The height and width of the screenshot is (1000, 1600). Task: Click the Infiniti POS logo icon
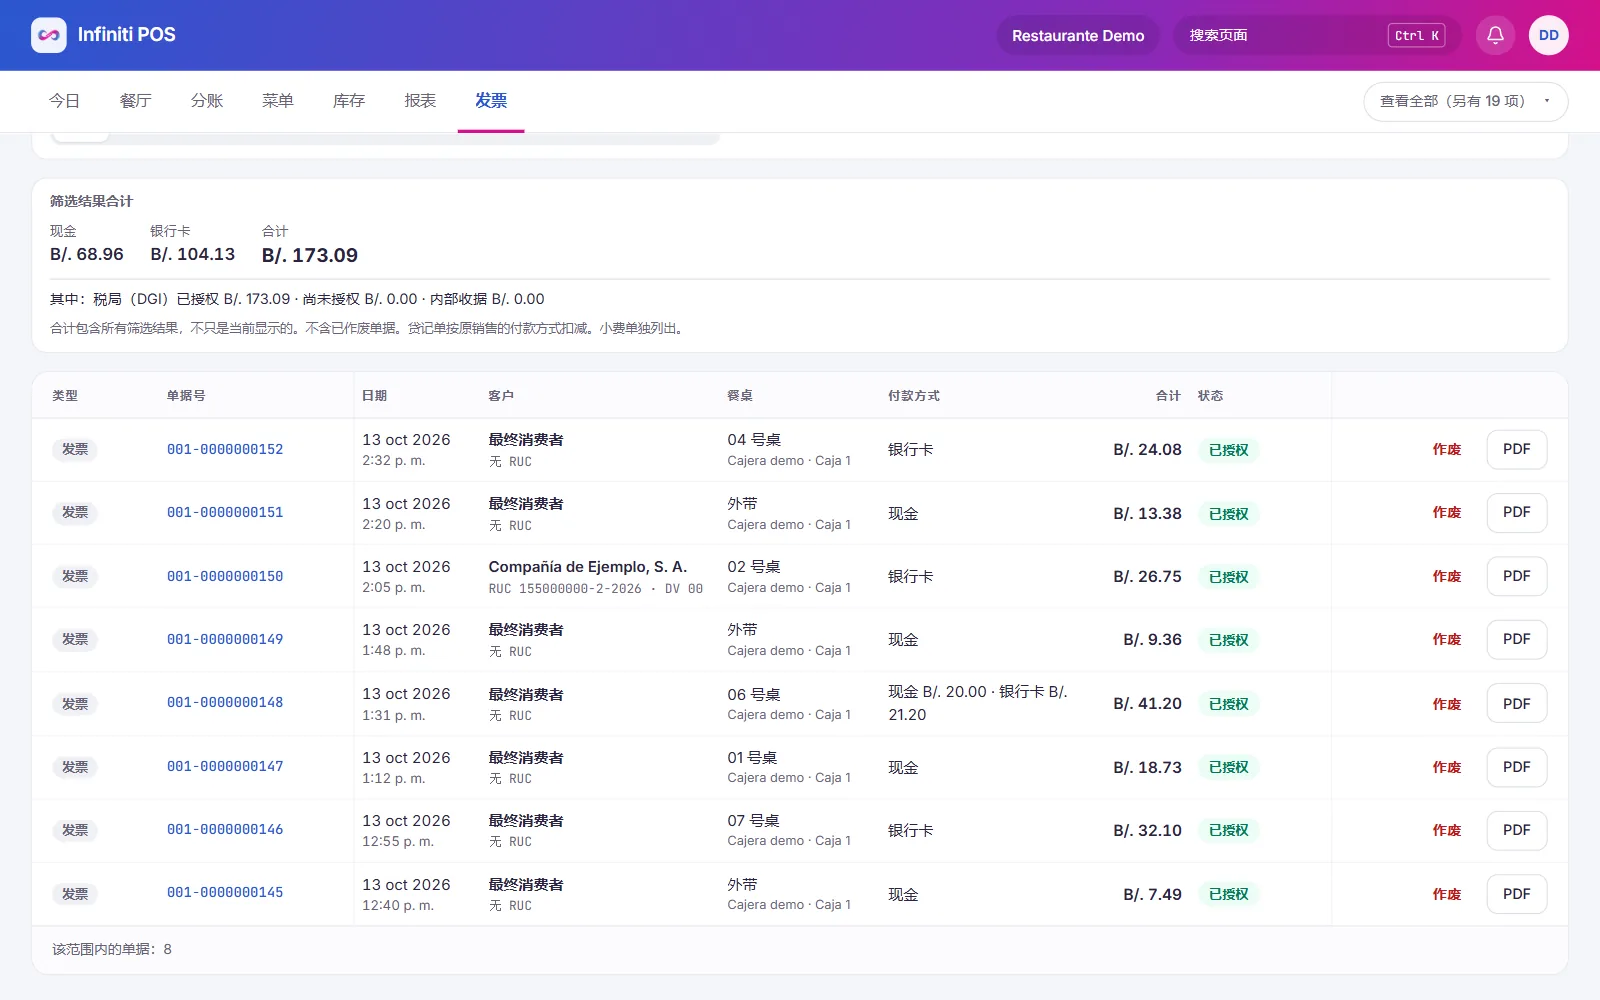[x=49, y=35]
